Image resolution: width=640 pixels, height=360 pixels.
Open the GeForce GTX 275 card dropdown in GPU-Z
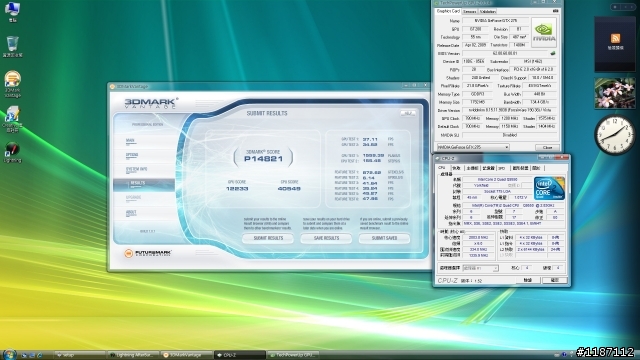(x=473, y=147)
